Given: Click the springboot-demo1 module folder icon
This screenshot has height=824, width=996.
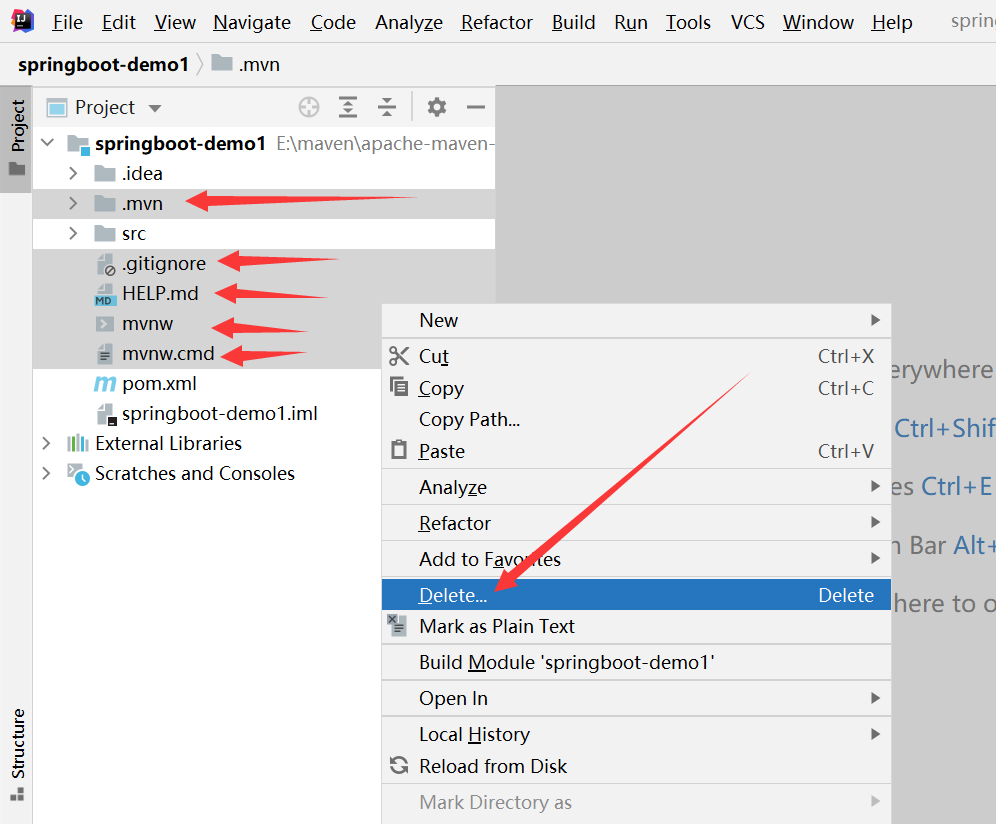Looking at the screenshot, I should [78, 144].
